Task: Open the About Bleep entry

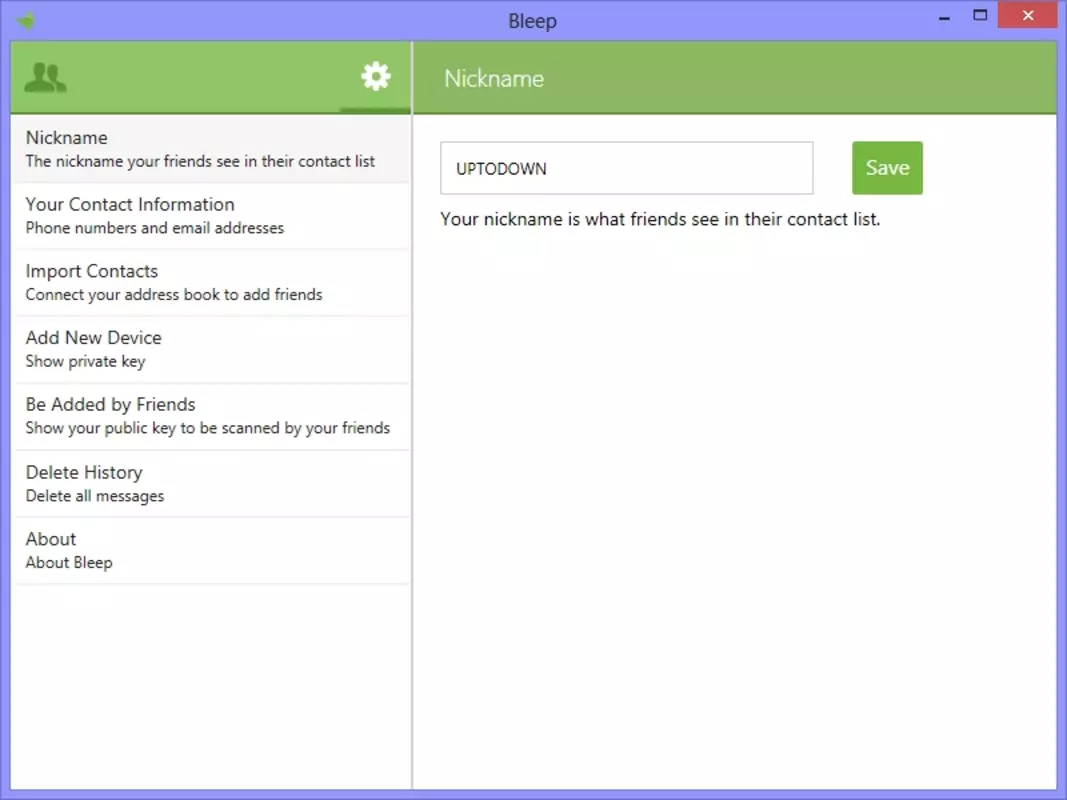Action: point(211,550)
